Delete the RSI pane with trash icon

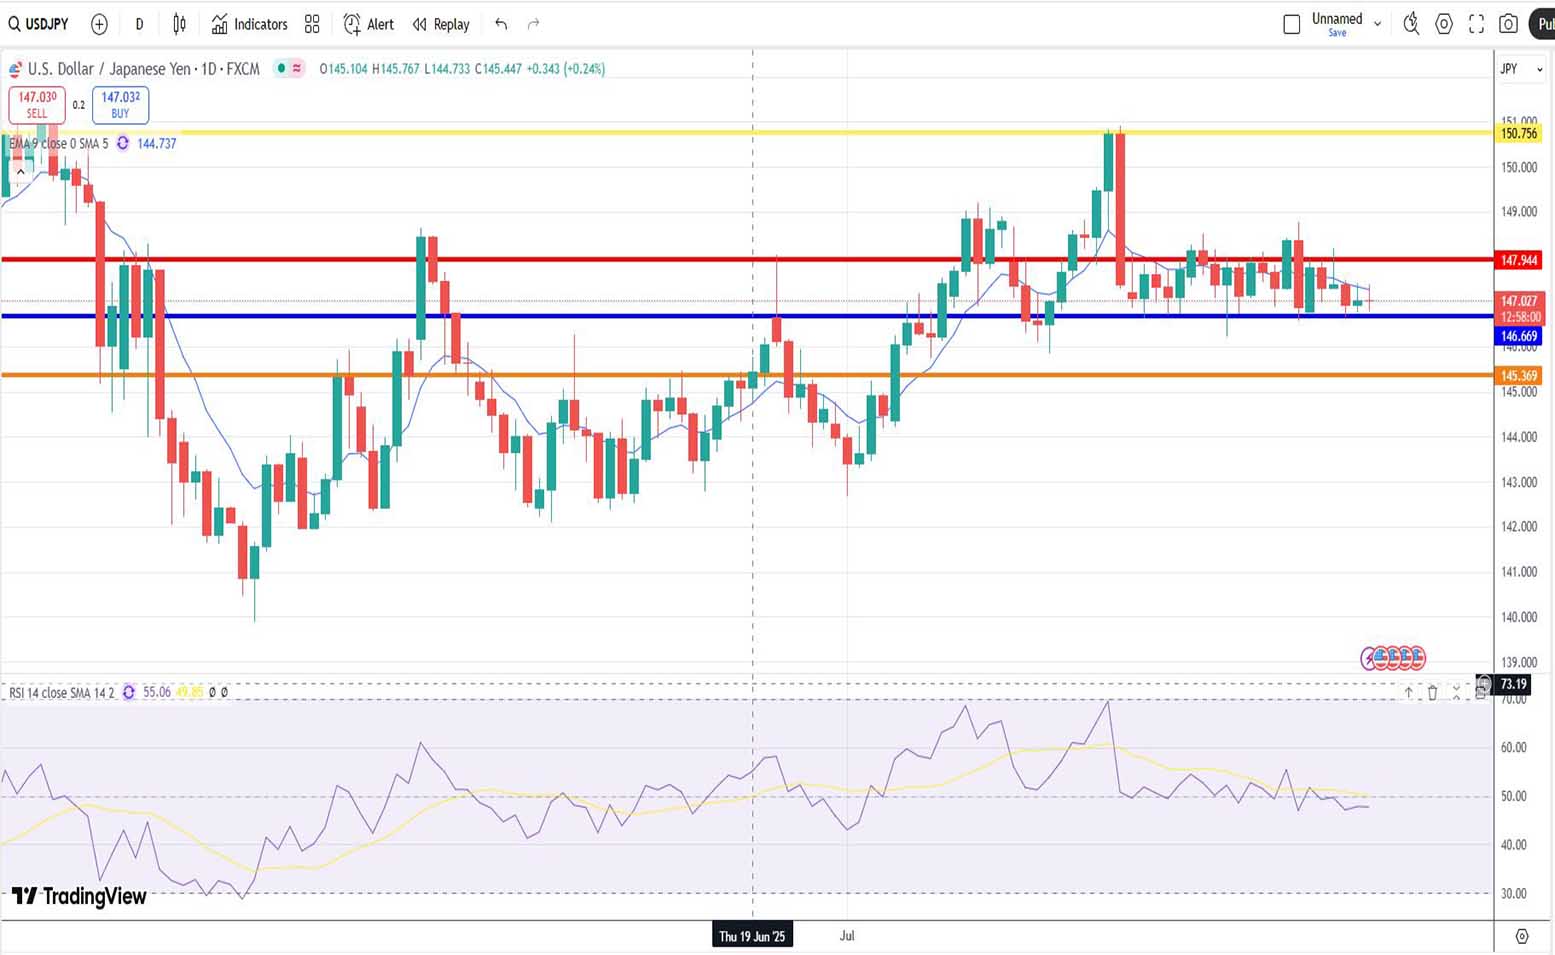point(1432,692)
